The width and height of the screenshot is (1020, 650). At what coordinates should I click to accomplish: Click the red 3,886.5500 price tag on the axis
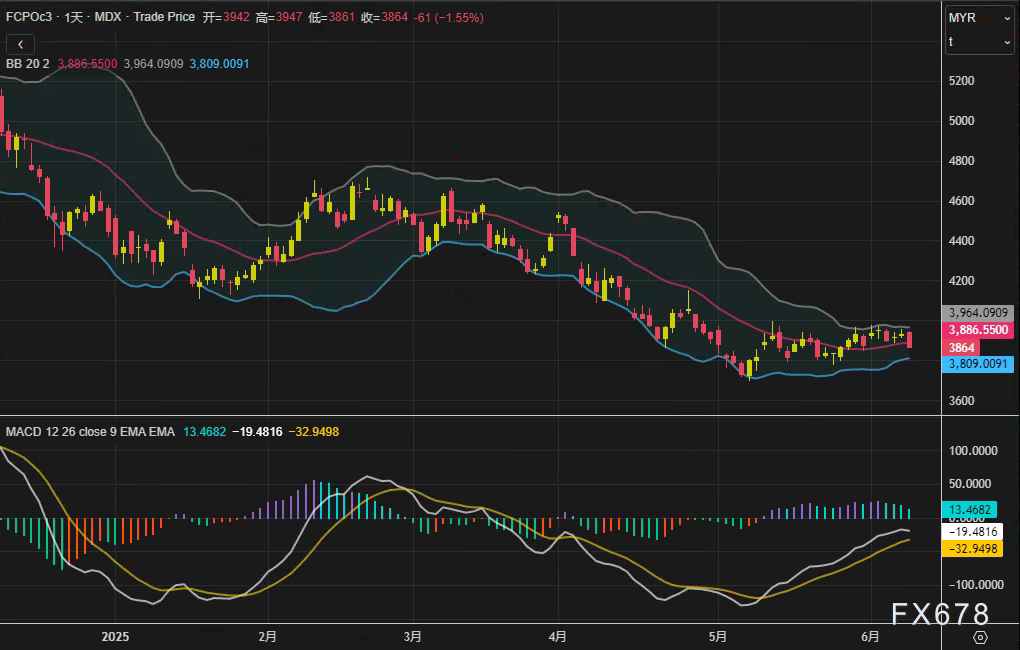979,329
